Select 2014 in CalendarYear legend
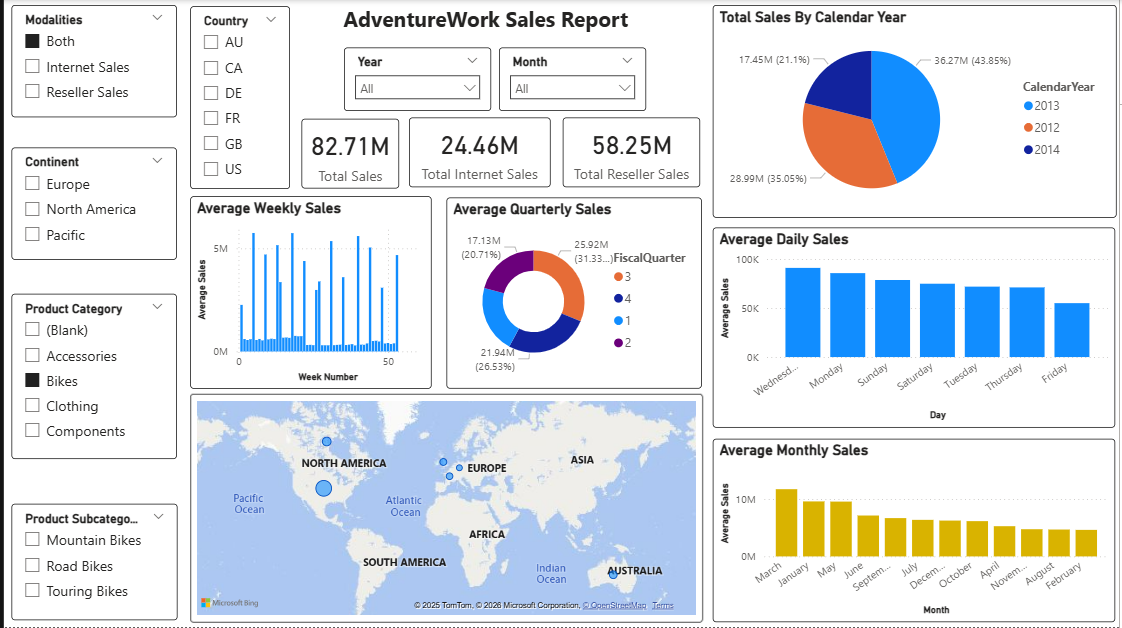The height and width of the screenshot is (628, 1122). point(1041,149)
